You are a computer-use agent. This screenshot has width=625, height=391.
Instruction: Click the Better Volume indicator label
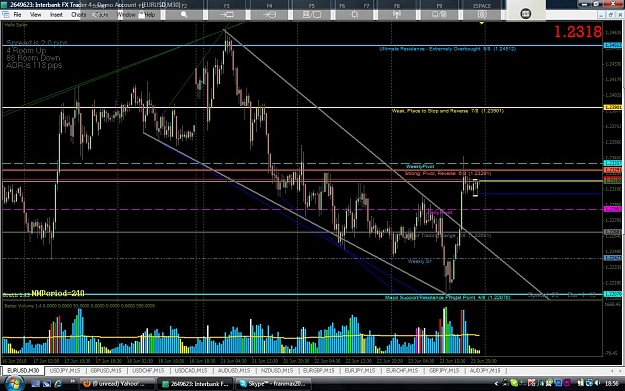coord(79,306)
